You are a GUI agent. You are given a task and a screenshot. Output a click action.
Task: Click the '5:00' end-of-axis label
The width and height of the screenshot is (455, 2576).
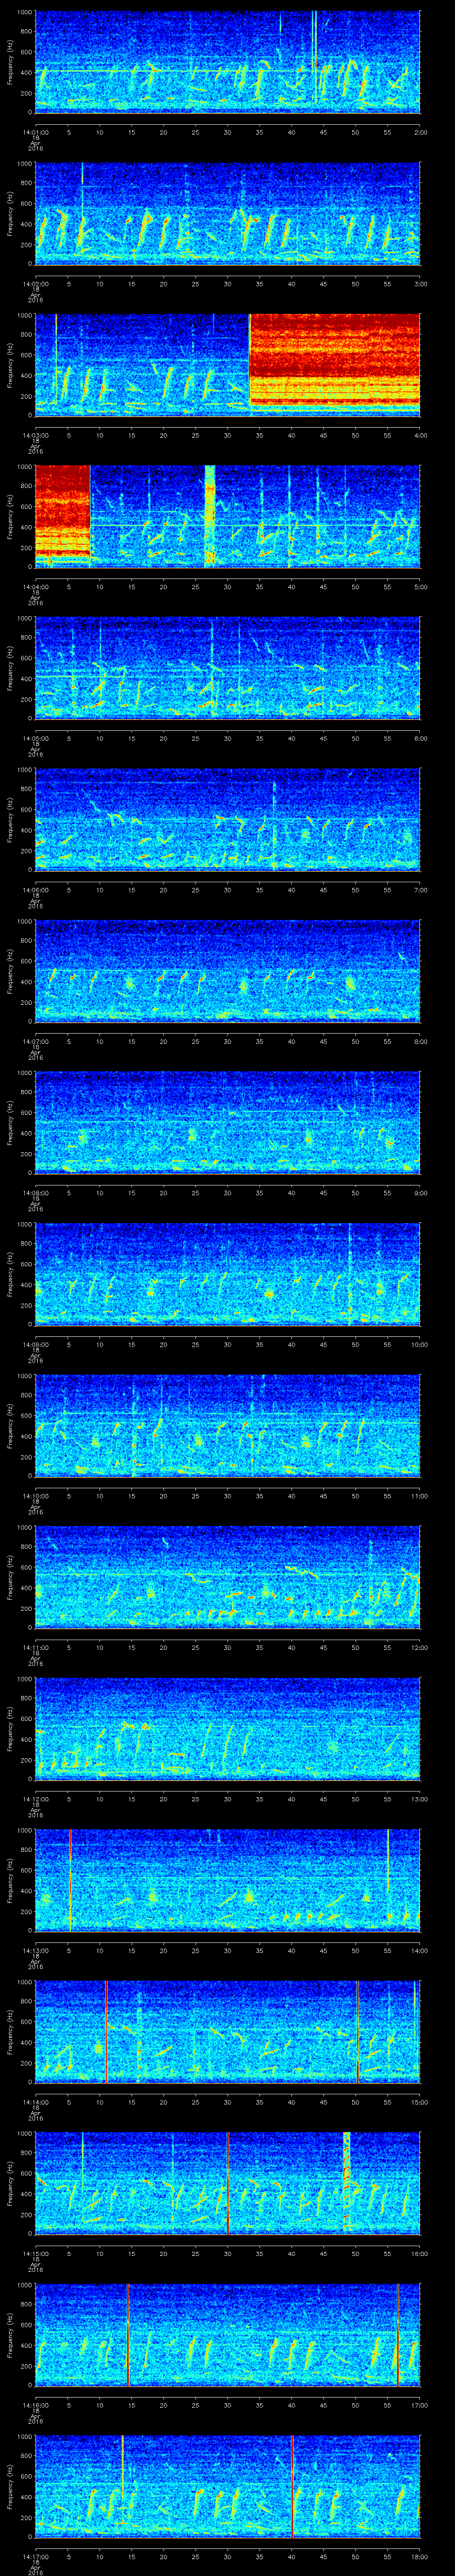point(420,586)
